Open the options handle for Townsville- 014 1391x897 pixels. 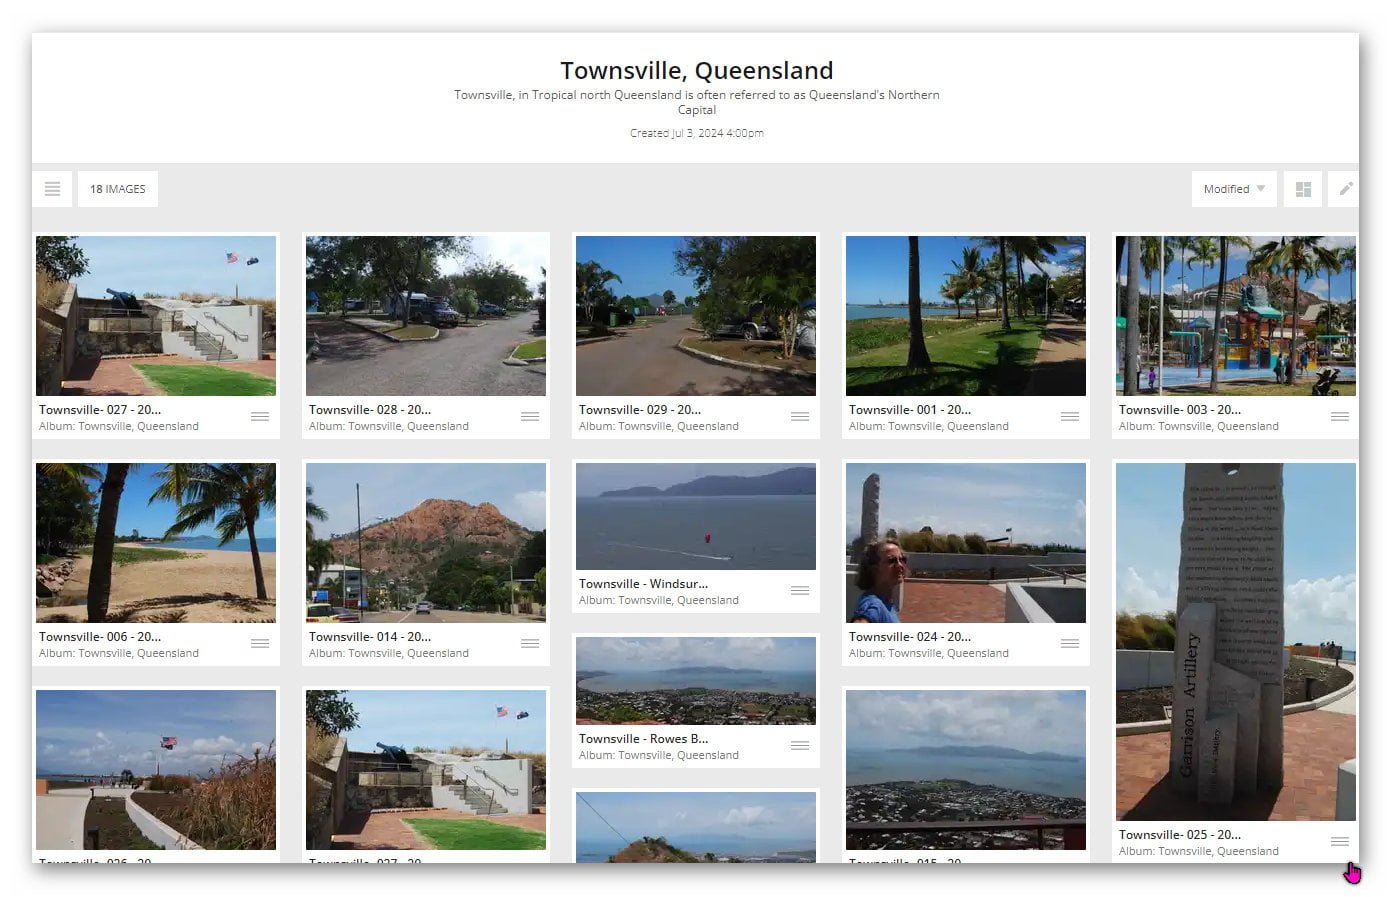pyautogui.click(x=530, y=644)
